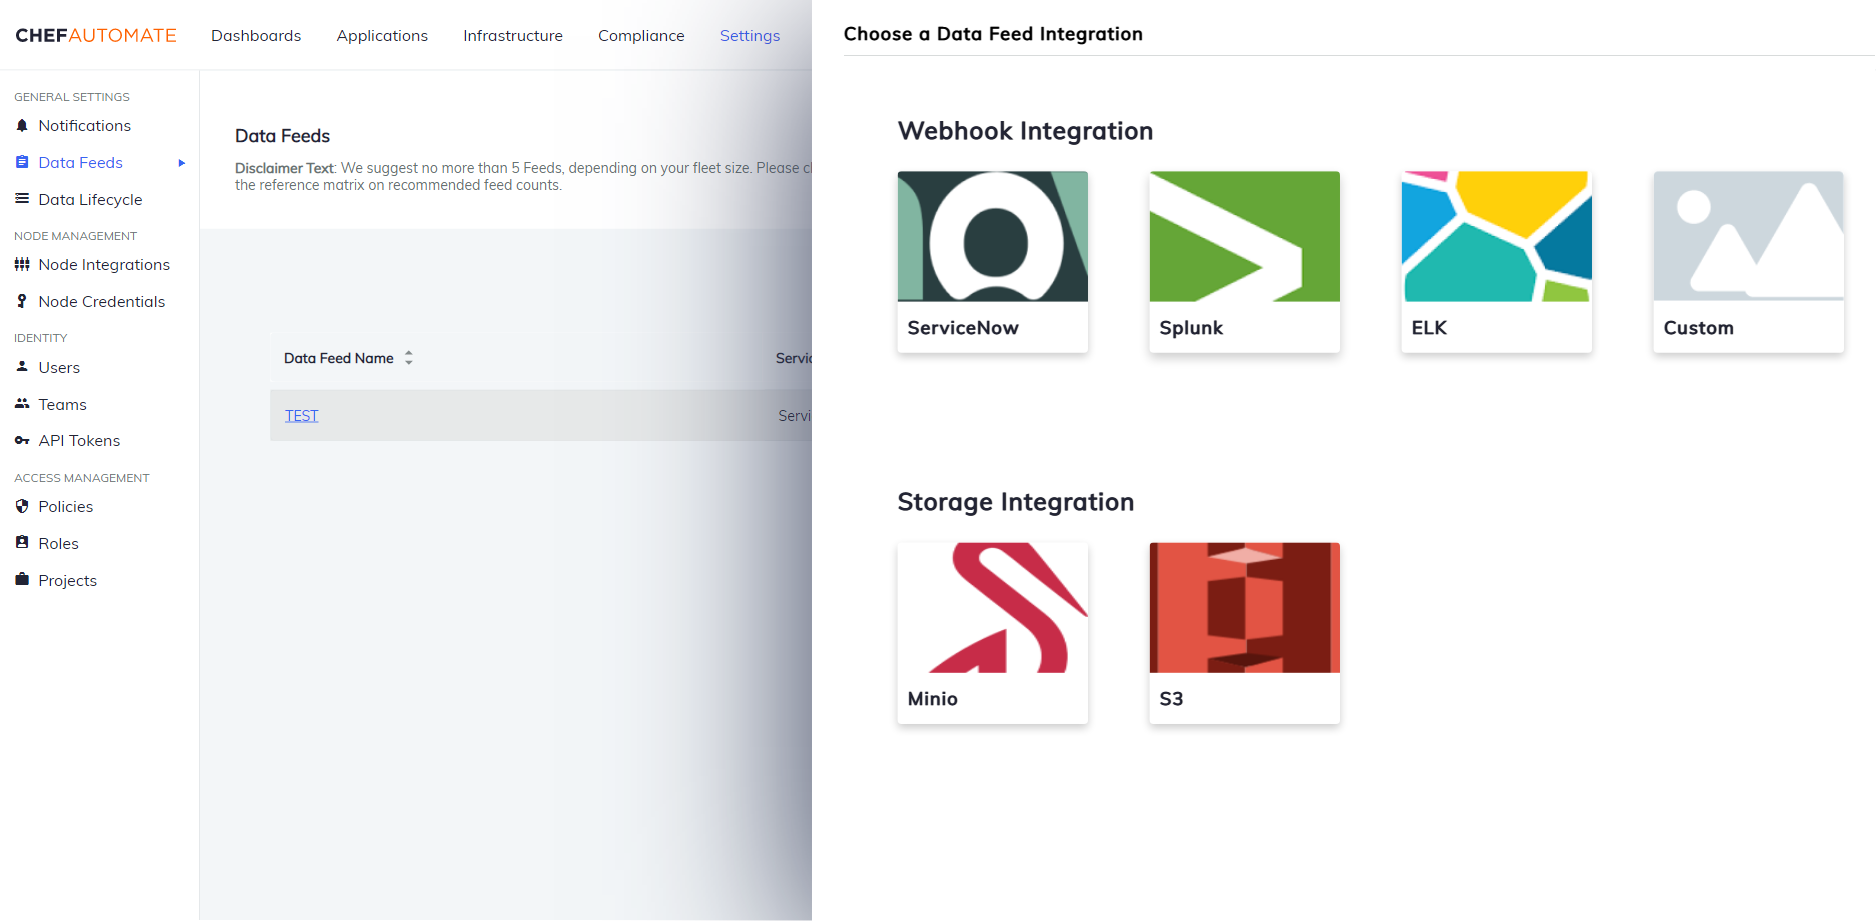This screenshot has height=921, width=1876.
Task: Click the Teams group icon
Action: 23,404
